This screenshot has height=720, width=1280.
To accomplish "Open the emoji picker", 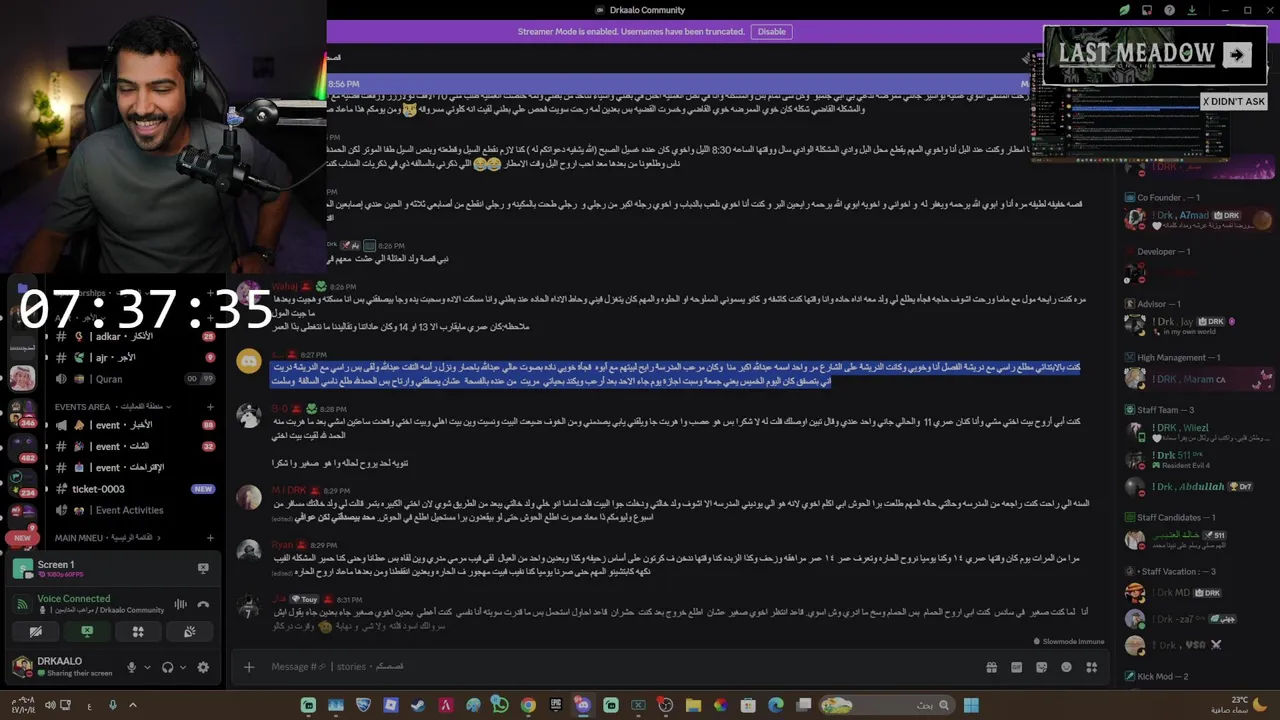I will pos(1066,667).
